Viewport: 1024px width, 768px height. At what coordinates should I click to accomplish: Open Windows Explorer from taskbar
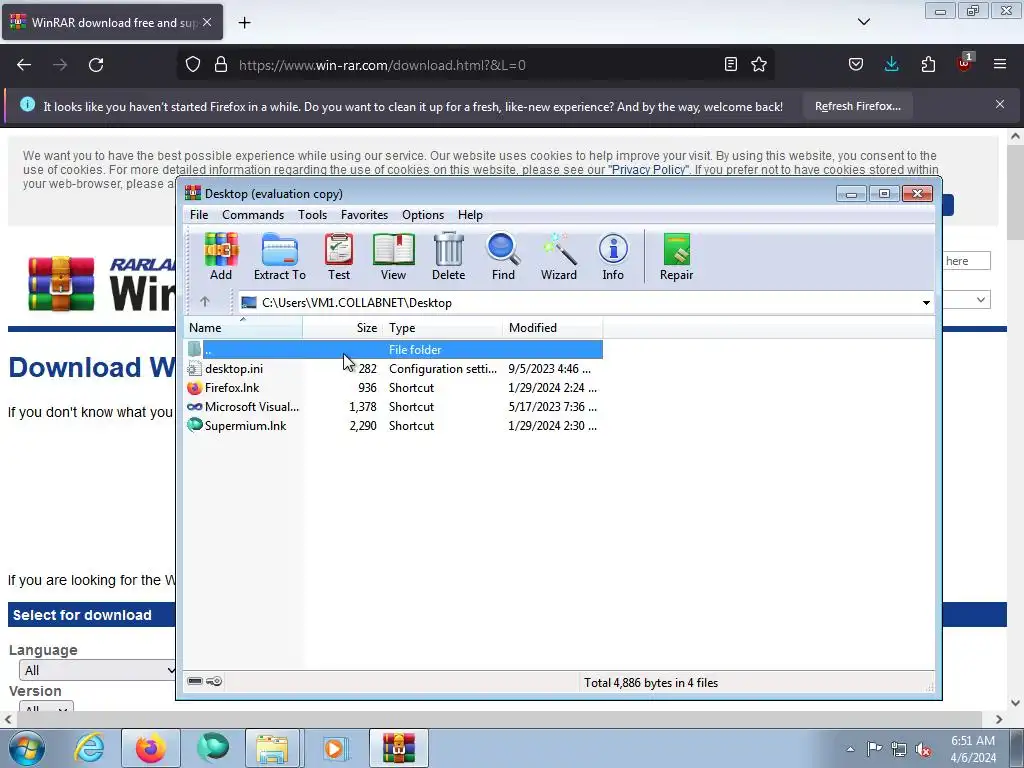[x=272, y=748]
